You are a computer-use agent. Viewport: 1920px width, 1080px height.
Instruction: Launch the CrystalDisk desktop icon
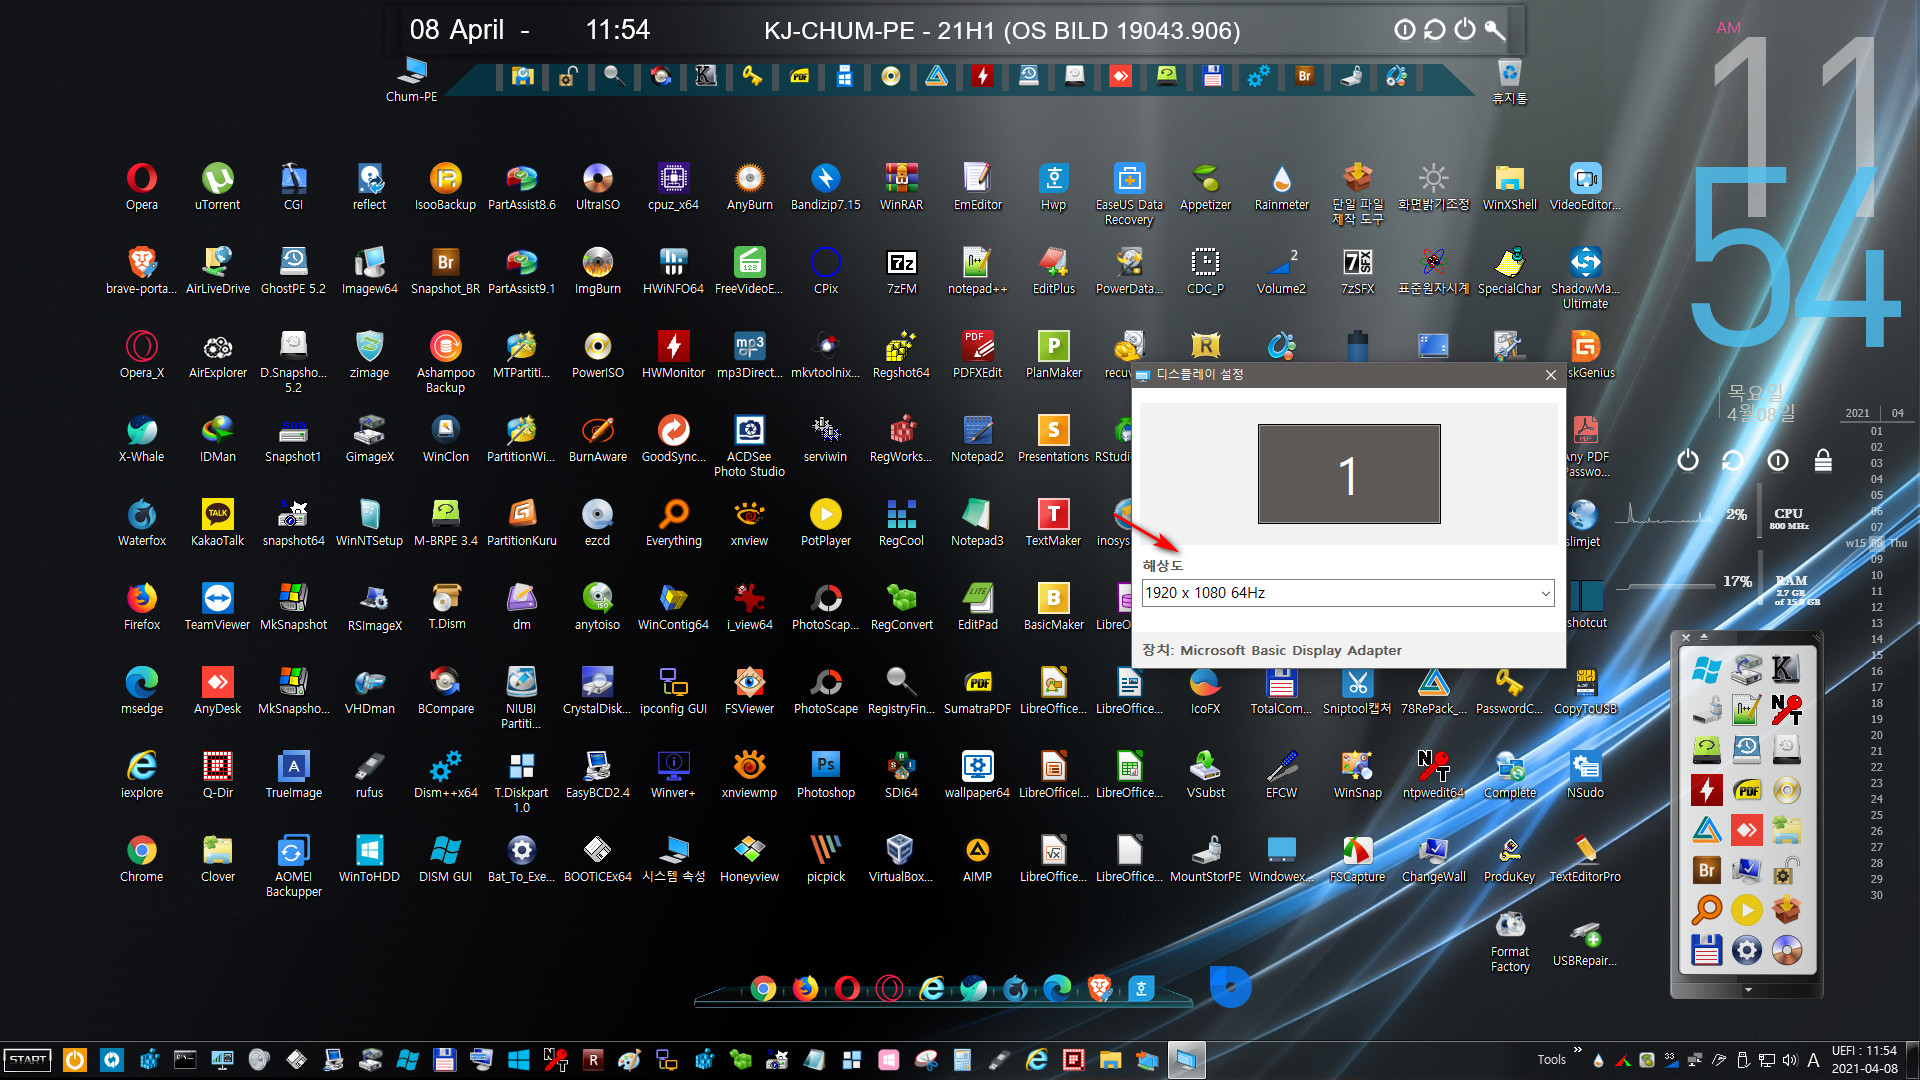597,690
